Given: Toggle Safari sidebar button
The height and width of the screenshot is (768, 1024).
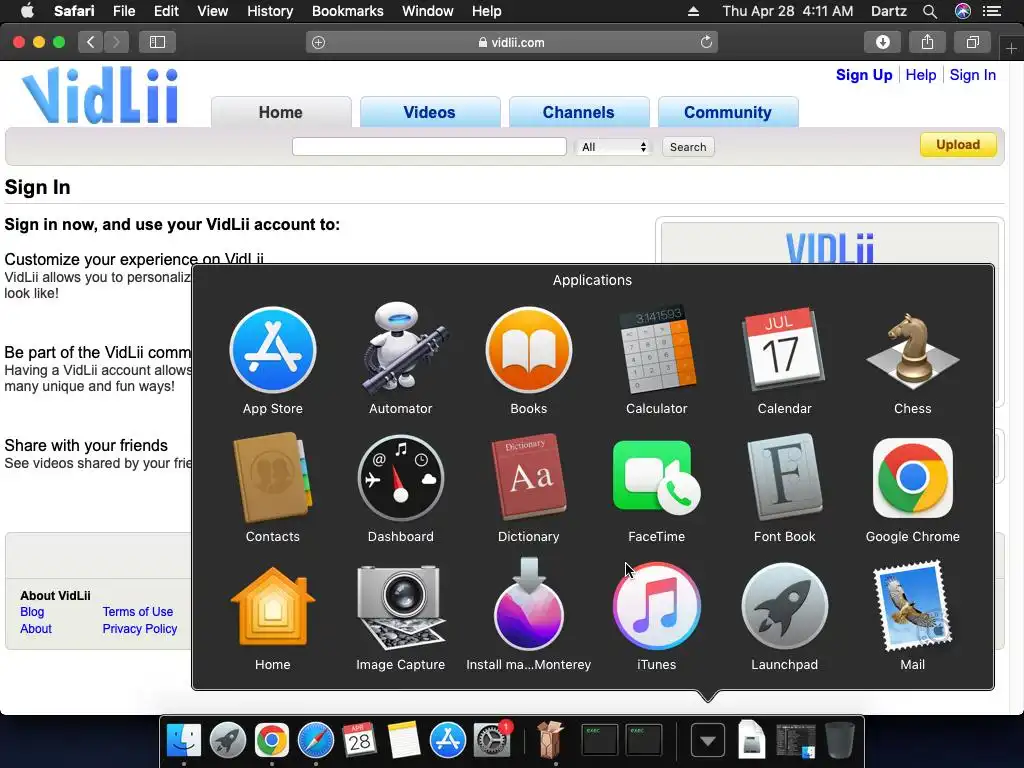Looking at the screenshot, I should 157,42.
